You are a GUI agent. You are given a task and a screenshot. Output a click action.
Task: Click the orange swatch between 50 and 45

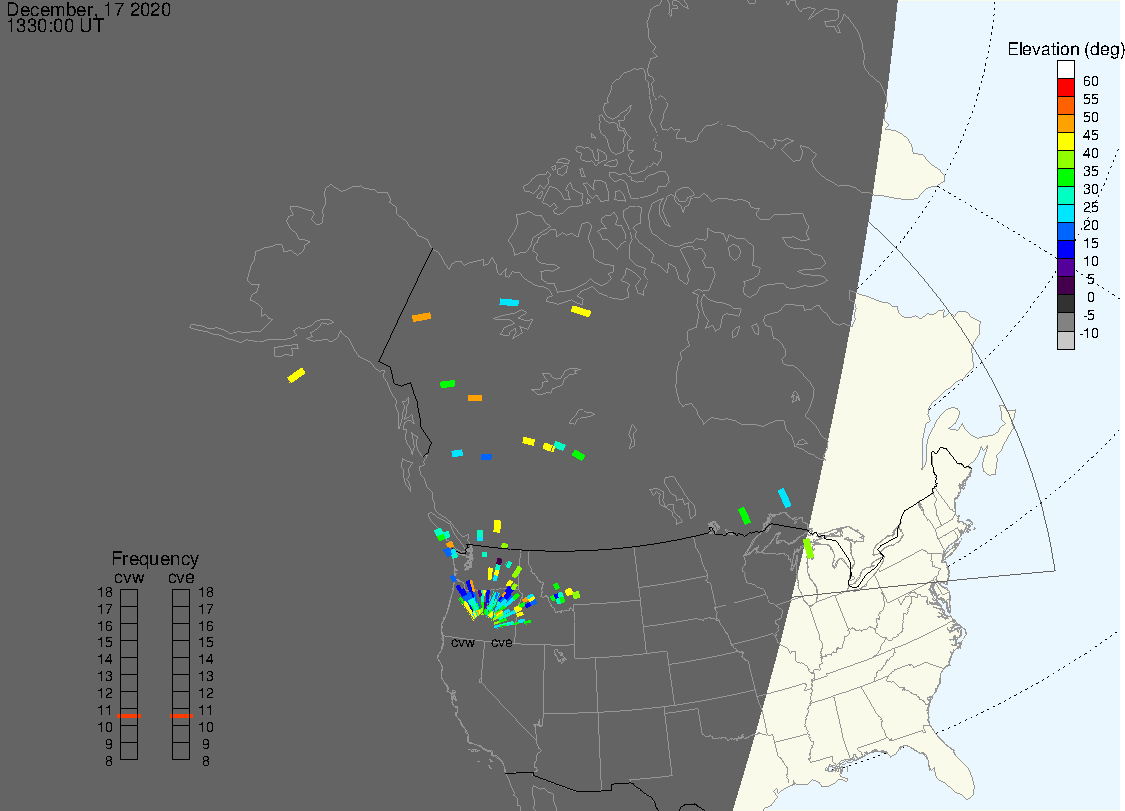point(1065,123)
